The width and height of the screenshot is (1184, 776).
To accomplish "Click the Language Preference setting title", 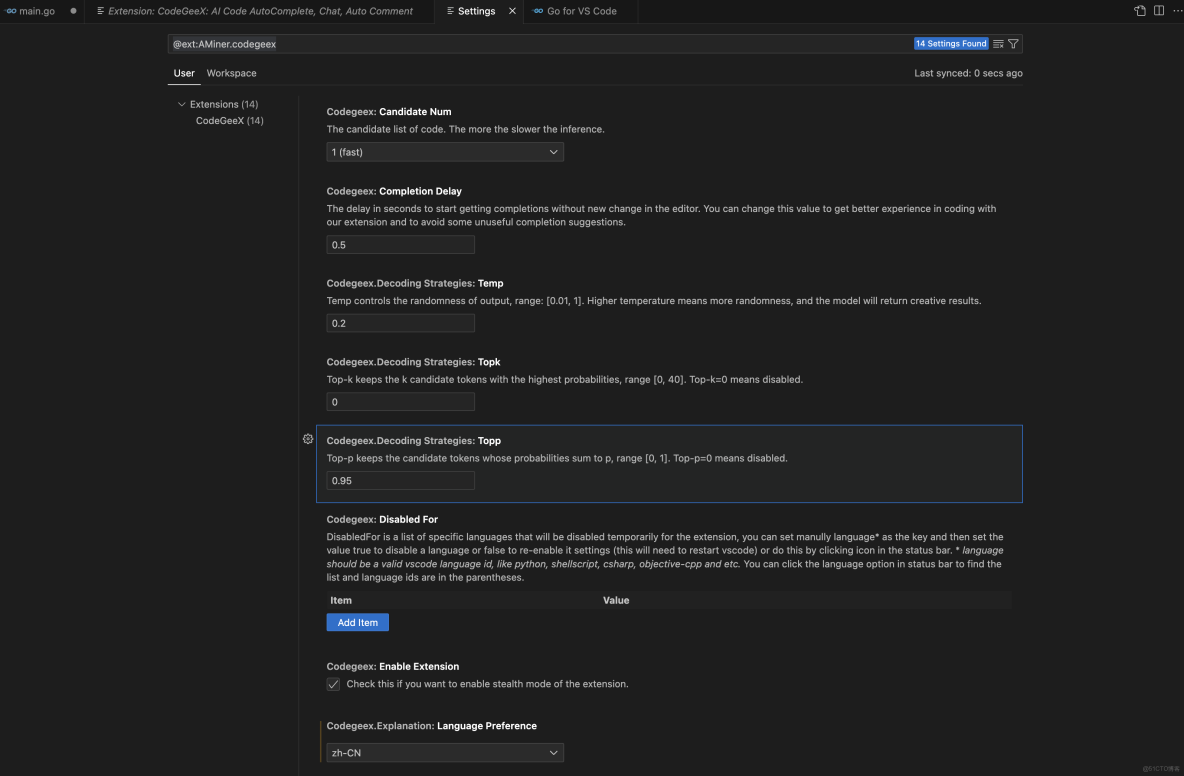I will pyautogui.click(x=431, y=726).
